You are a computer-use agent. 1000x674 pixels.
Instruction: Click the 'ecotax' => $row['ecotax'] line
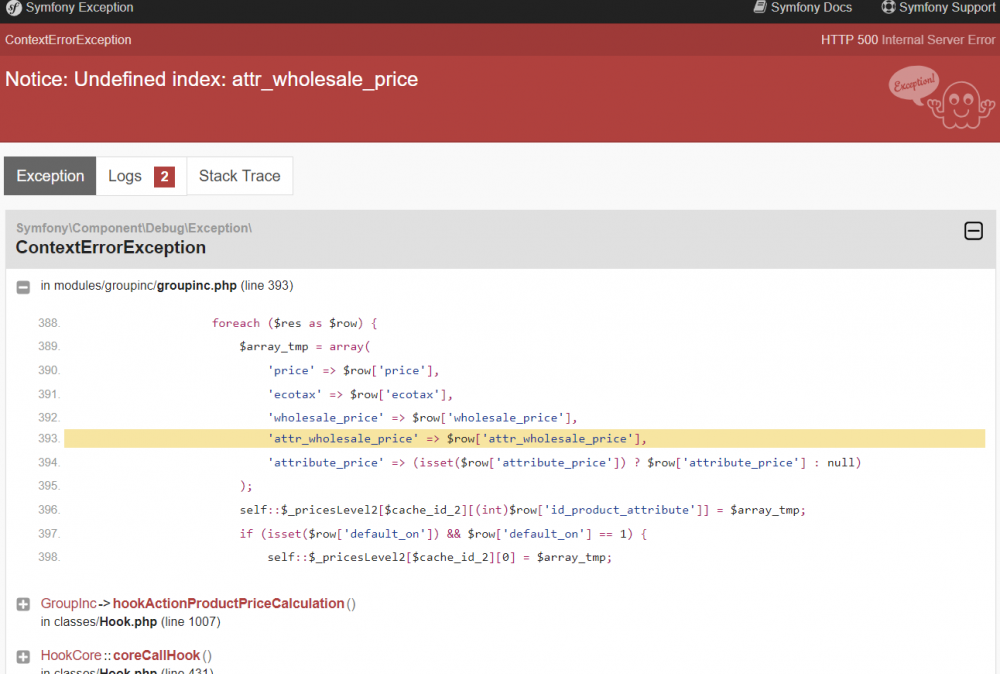point(360,395)
